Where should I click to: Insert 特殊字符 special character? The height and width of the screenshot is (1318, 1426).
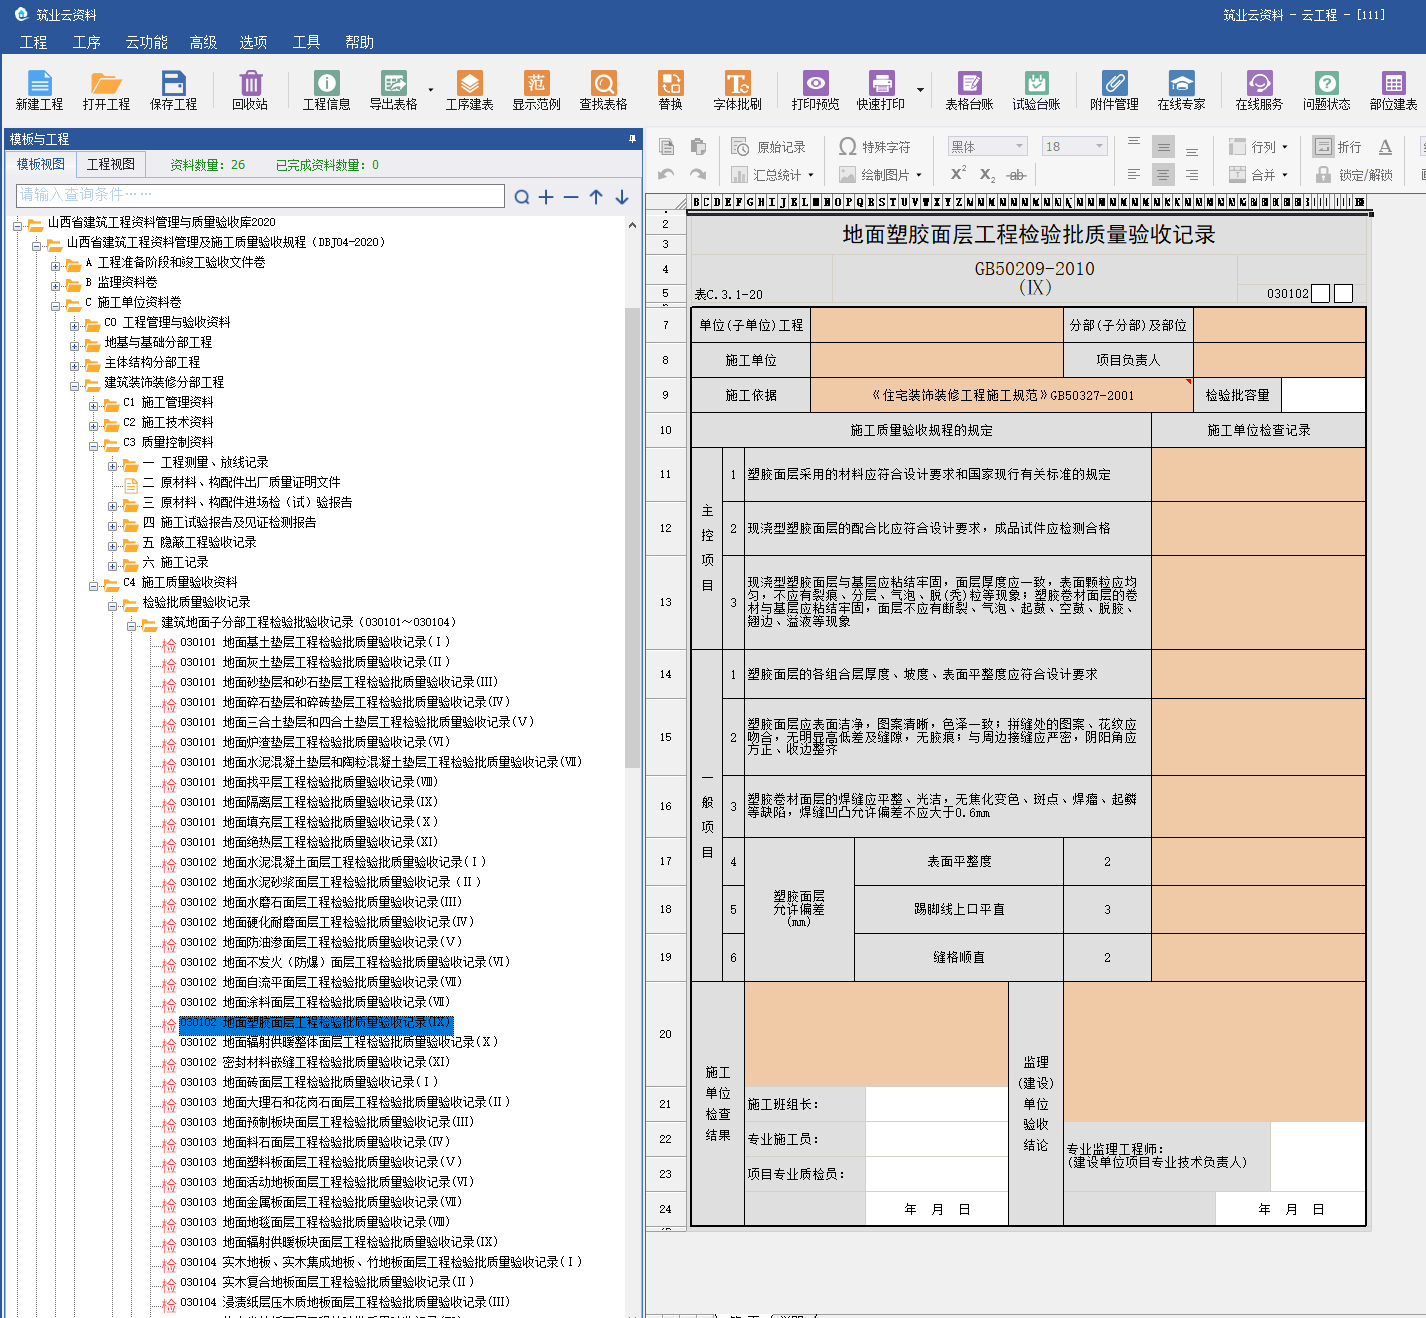[x=875, y=147]
